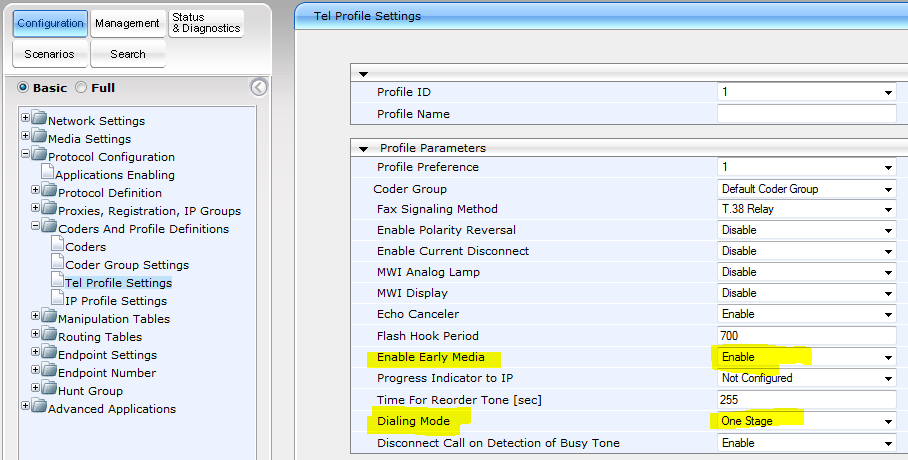This screenshot has width=908, height=460.
Task: Open the Enable Early Media dropdown
Action: click(x=807, y=357)
